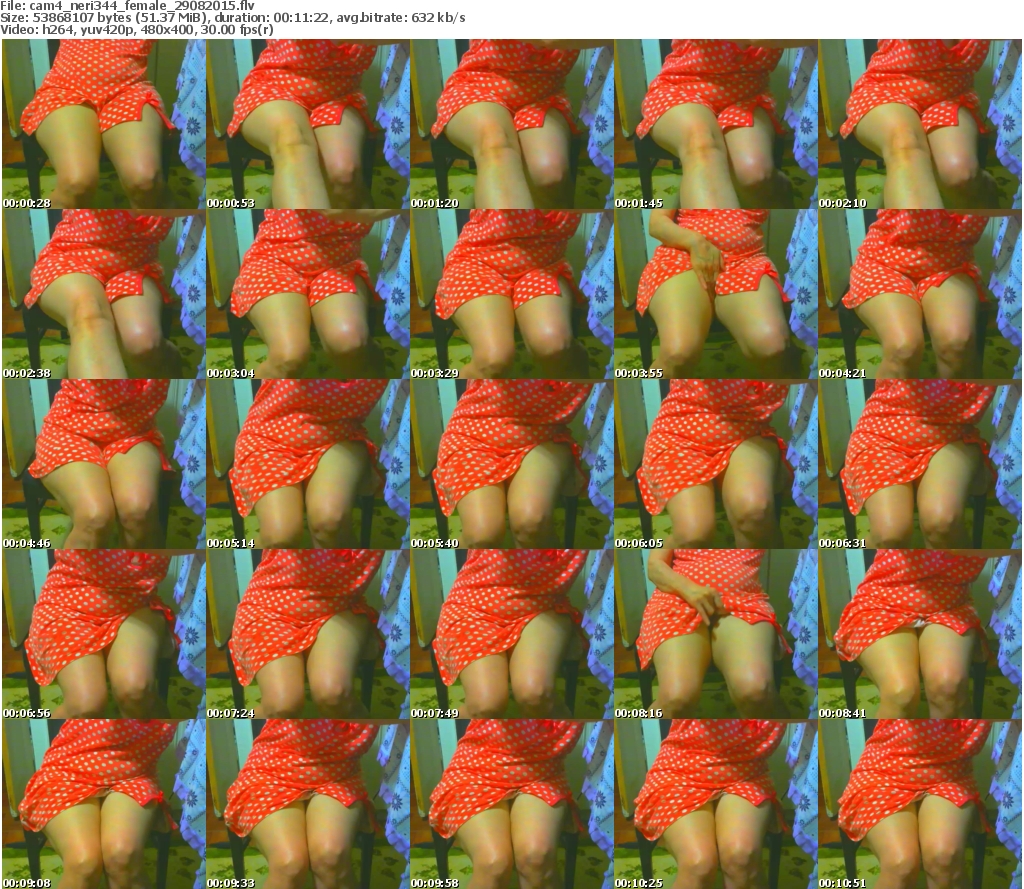Click the thumbnail at 00:10:25
This screenshot has height=889, width=1024.
pos(716,804)
